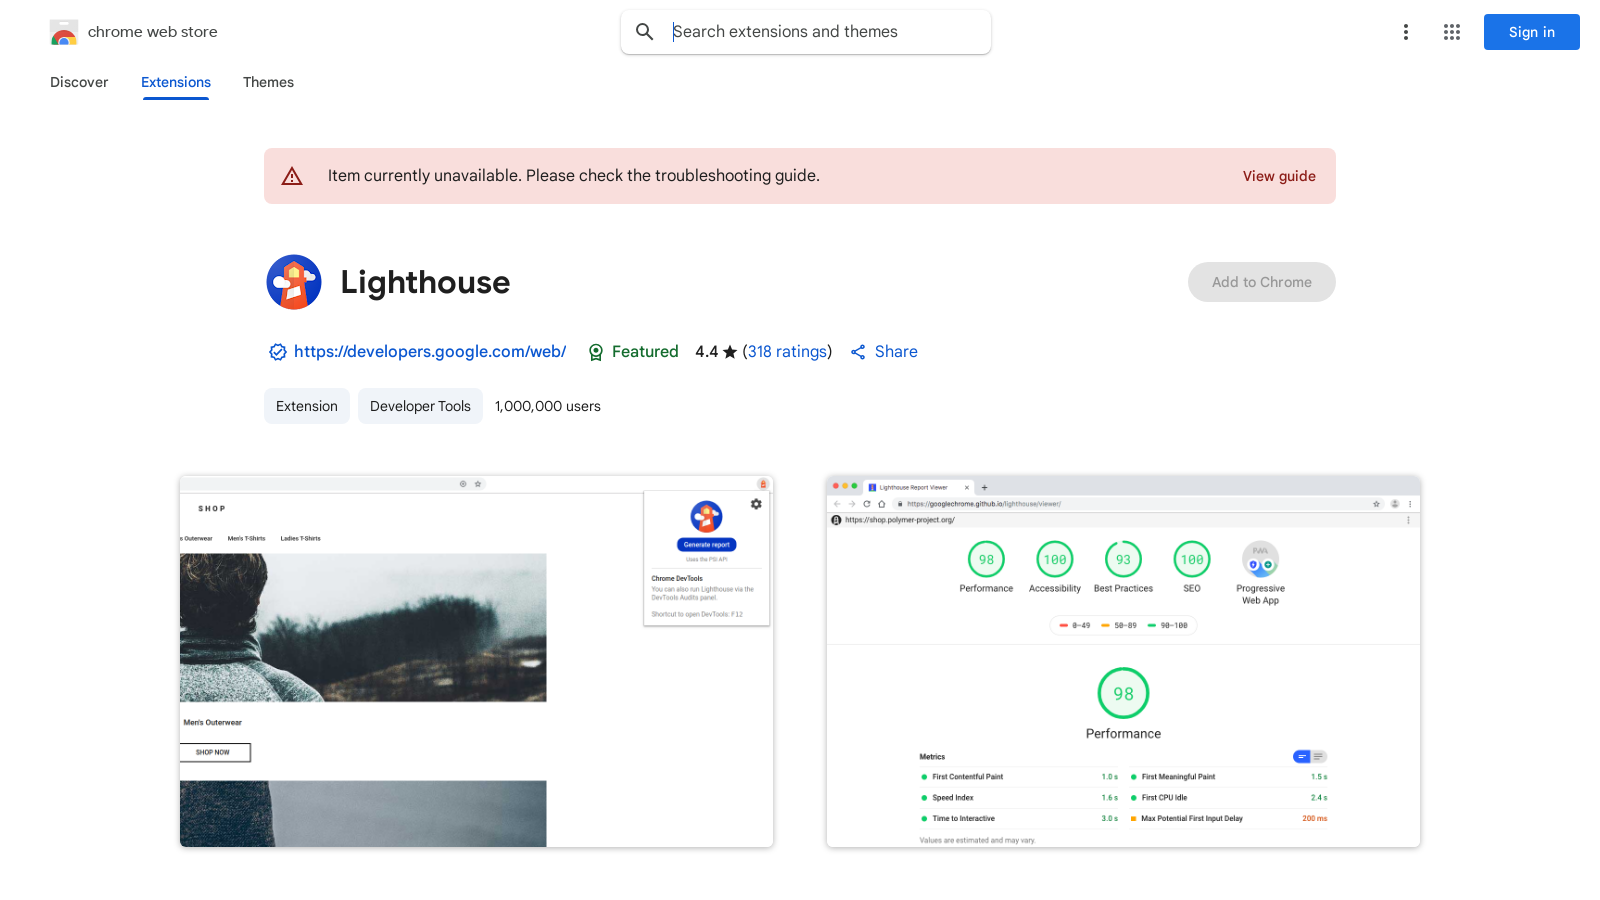Click the Share icon
Screen dimensions: 1600x900
tap(858, 352)
